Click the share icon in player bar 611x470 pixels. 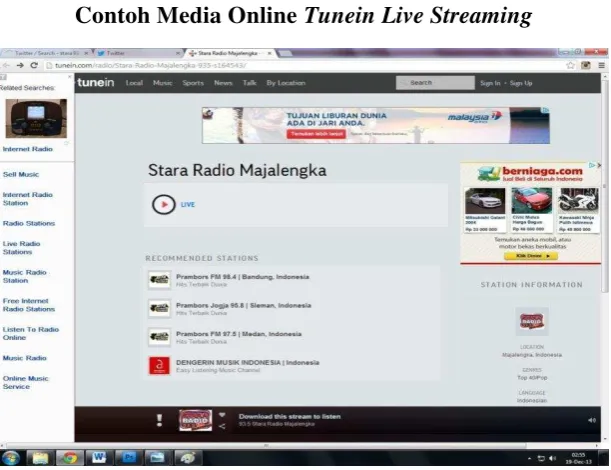222,426
